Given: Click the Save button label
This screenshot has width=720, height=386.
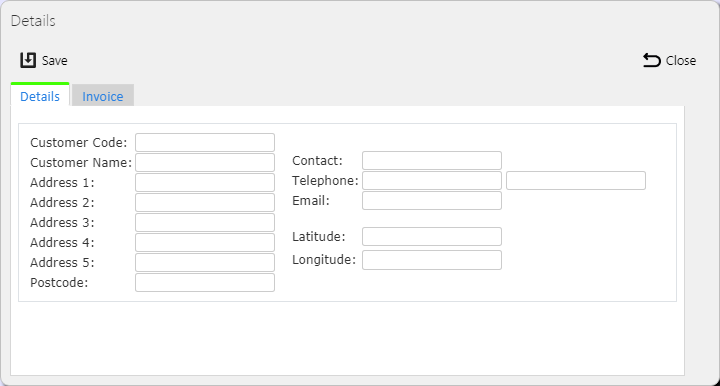Looking at the screenshot, I should click(55, 61).
